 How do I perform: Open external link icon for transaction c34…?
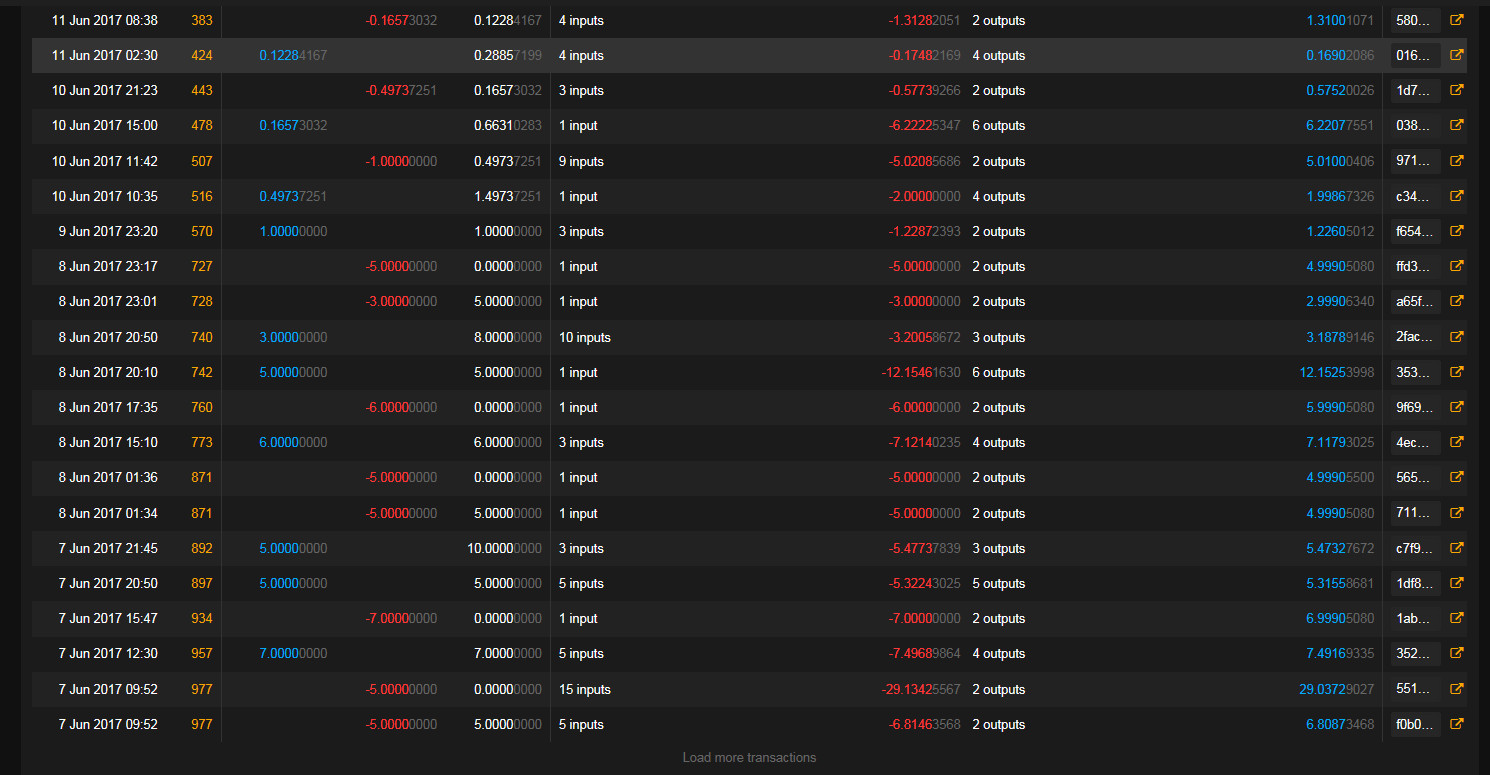(1456, 196)
